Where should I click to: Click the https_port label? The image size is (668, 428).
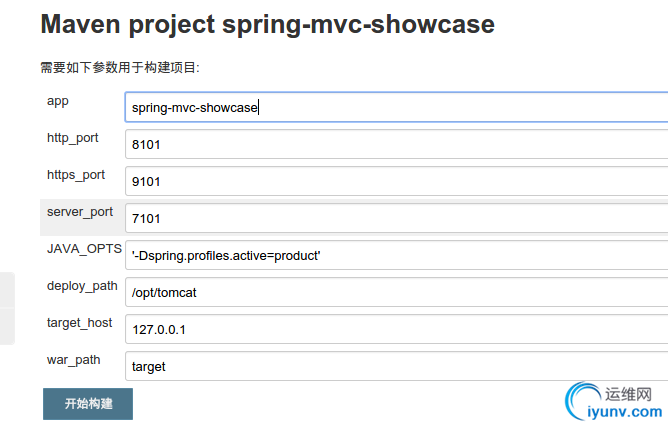coord(76,175)
